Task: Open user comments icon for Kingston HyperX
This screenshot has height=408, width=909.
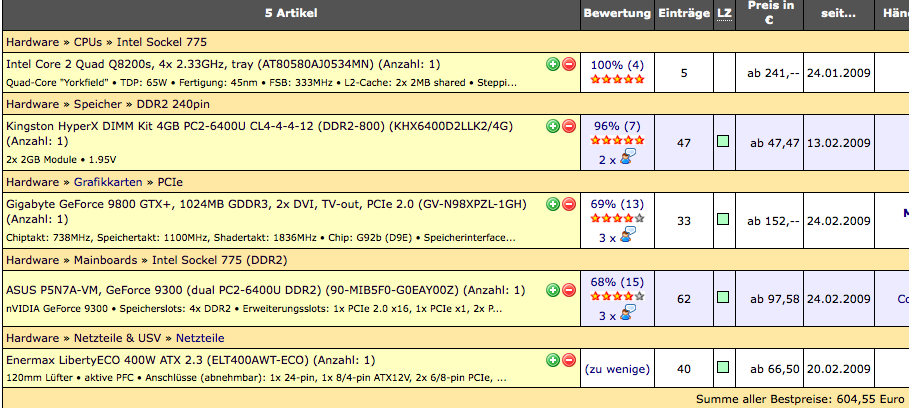Action: tap(628, 158)
